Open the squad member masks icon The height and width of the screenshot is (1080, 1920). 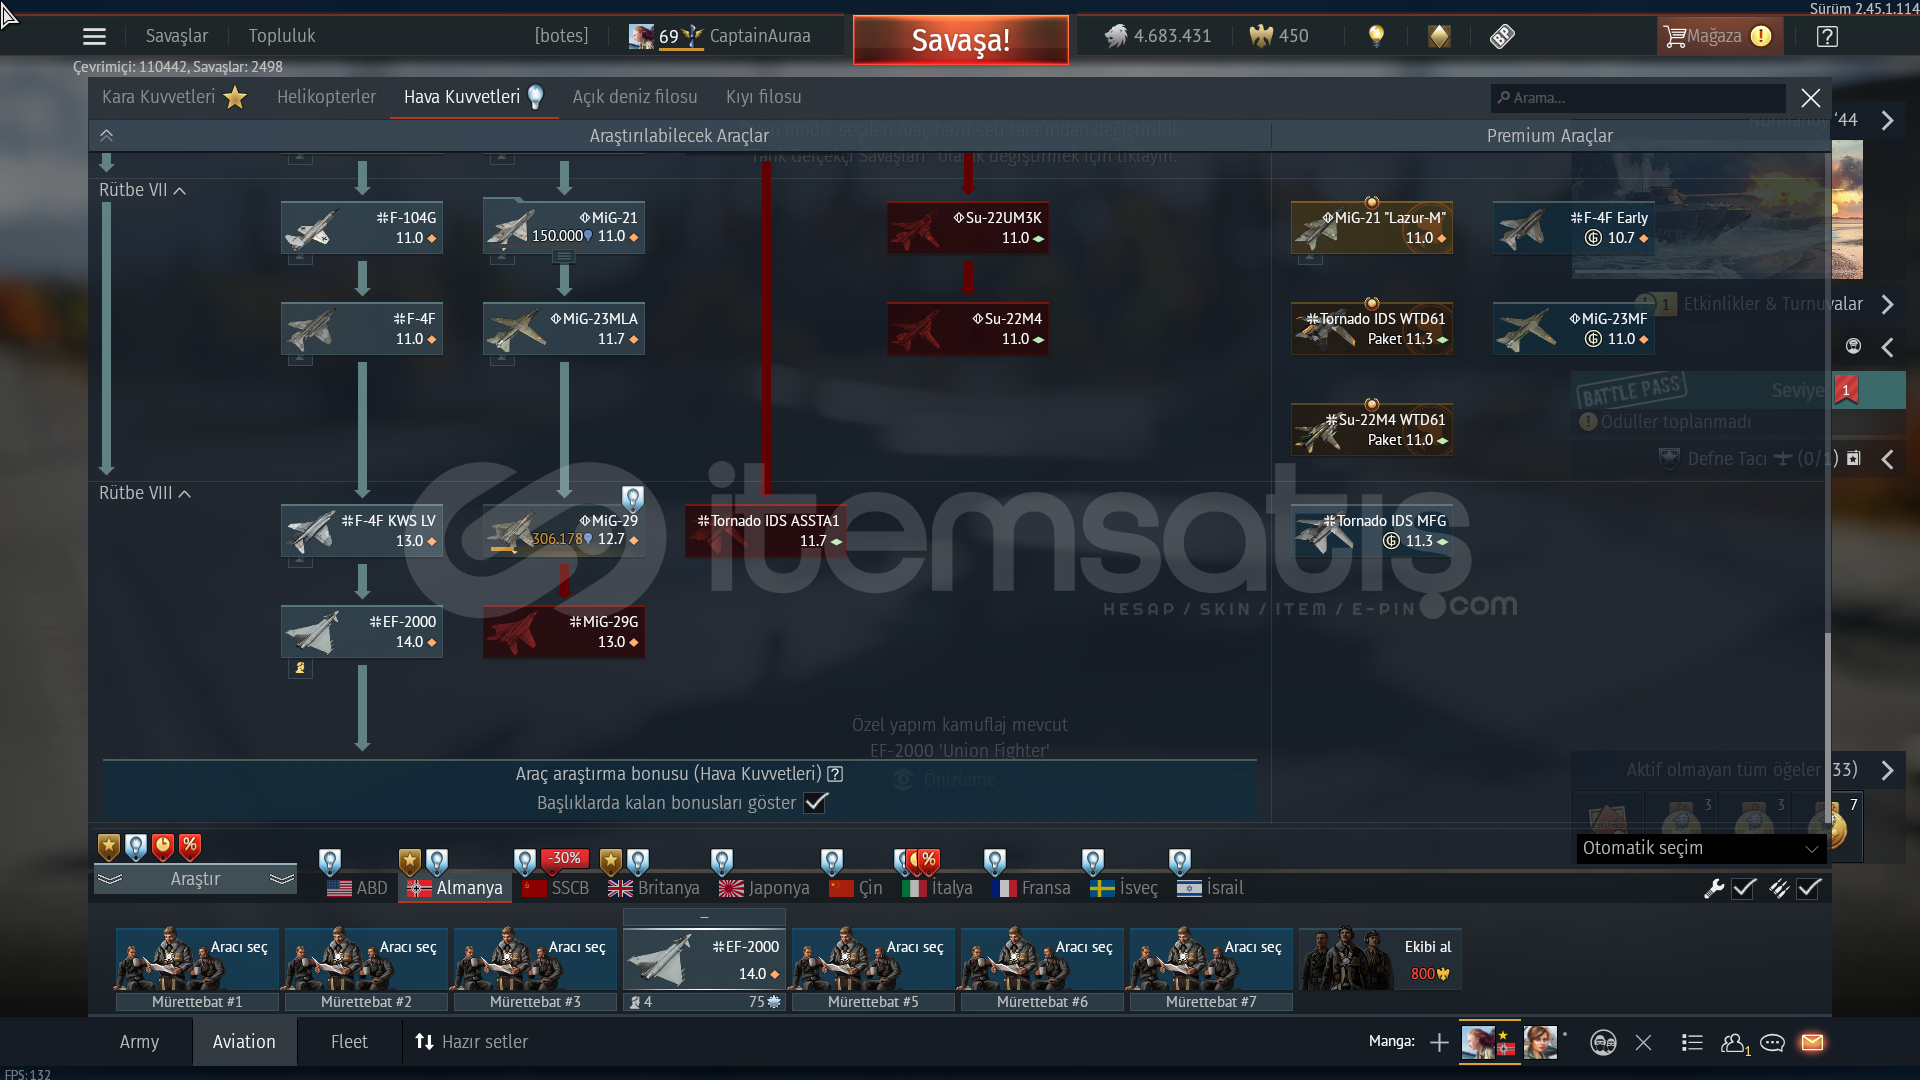pyautogui.click(x=1603, y=1043)
